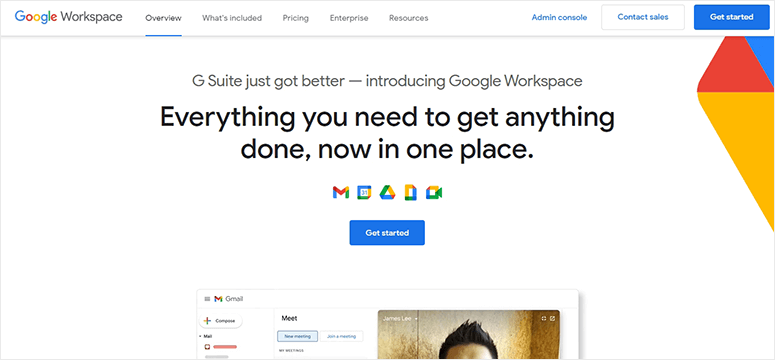Image resolution: width=775 pixels, height=360 pixels.
Task: Open the Pricing tab
Action: tap(296, 18)
